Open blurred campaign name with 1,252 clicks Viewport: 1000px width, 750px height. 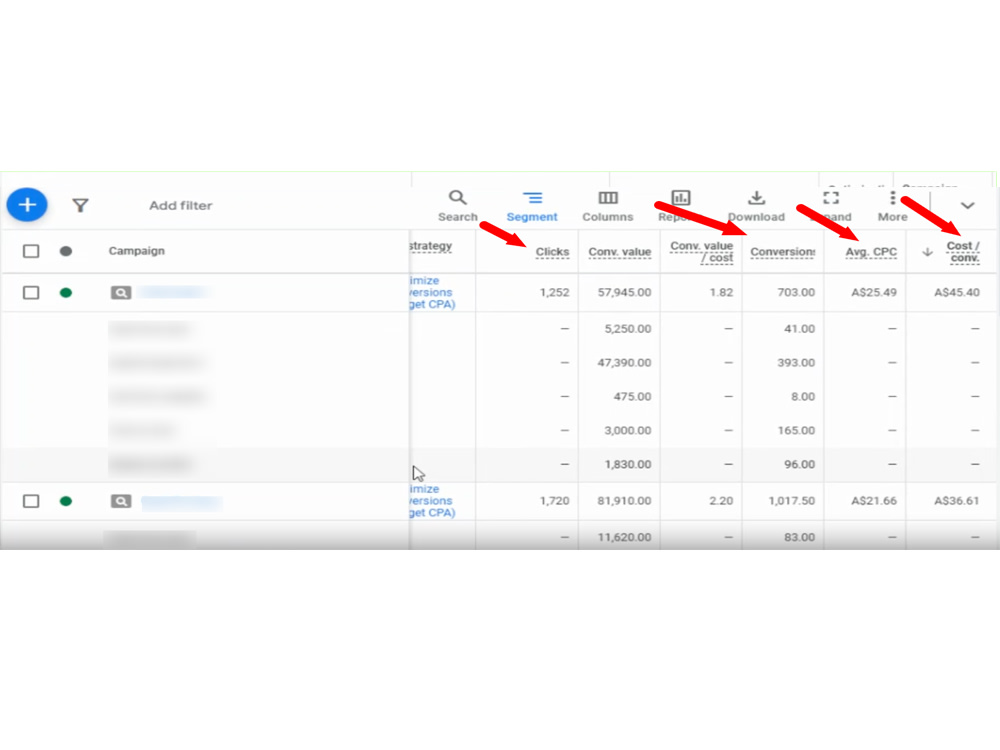click(x=173, y=293)
